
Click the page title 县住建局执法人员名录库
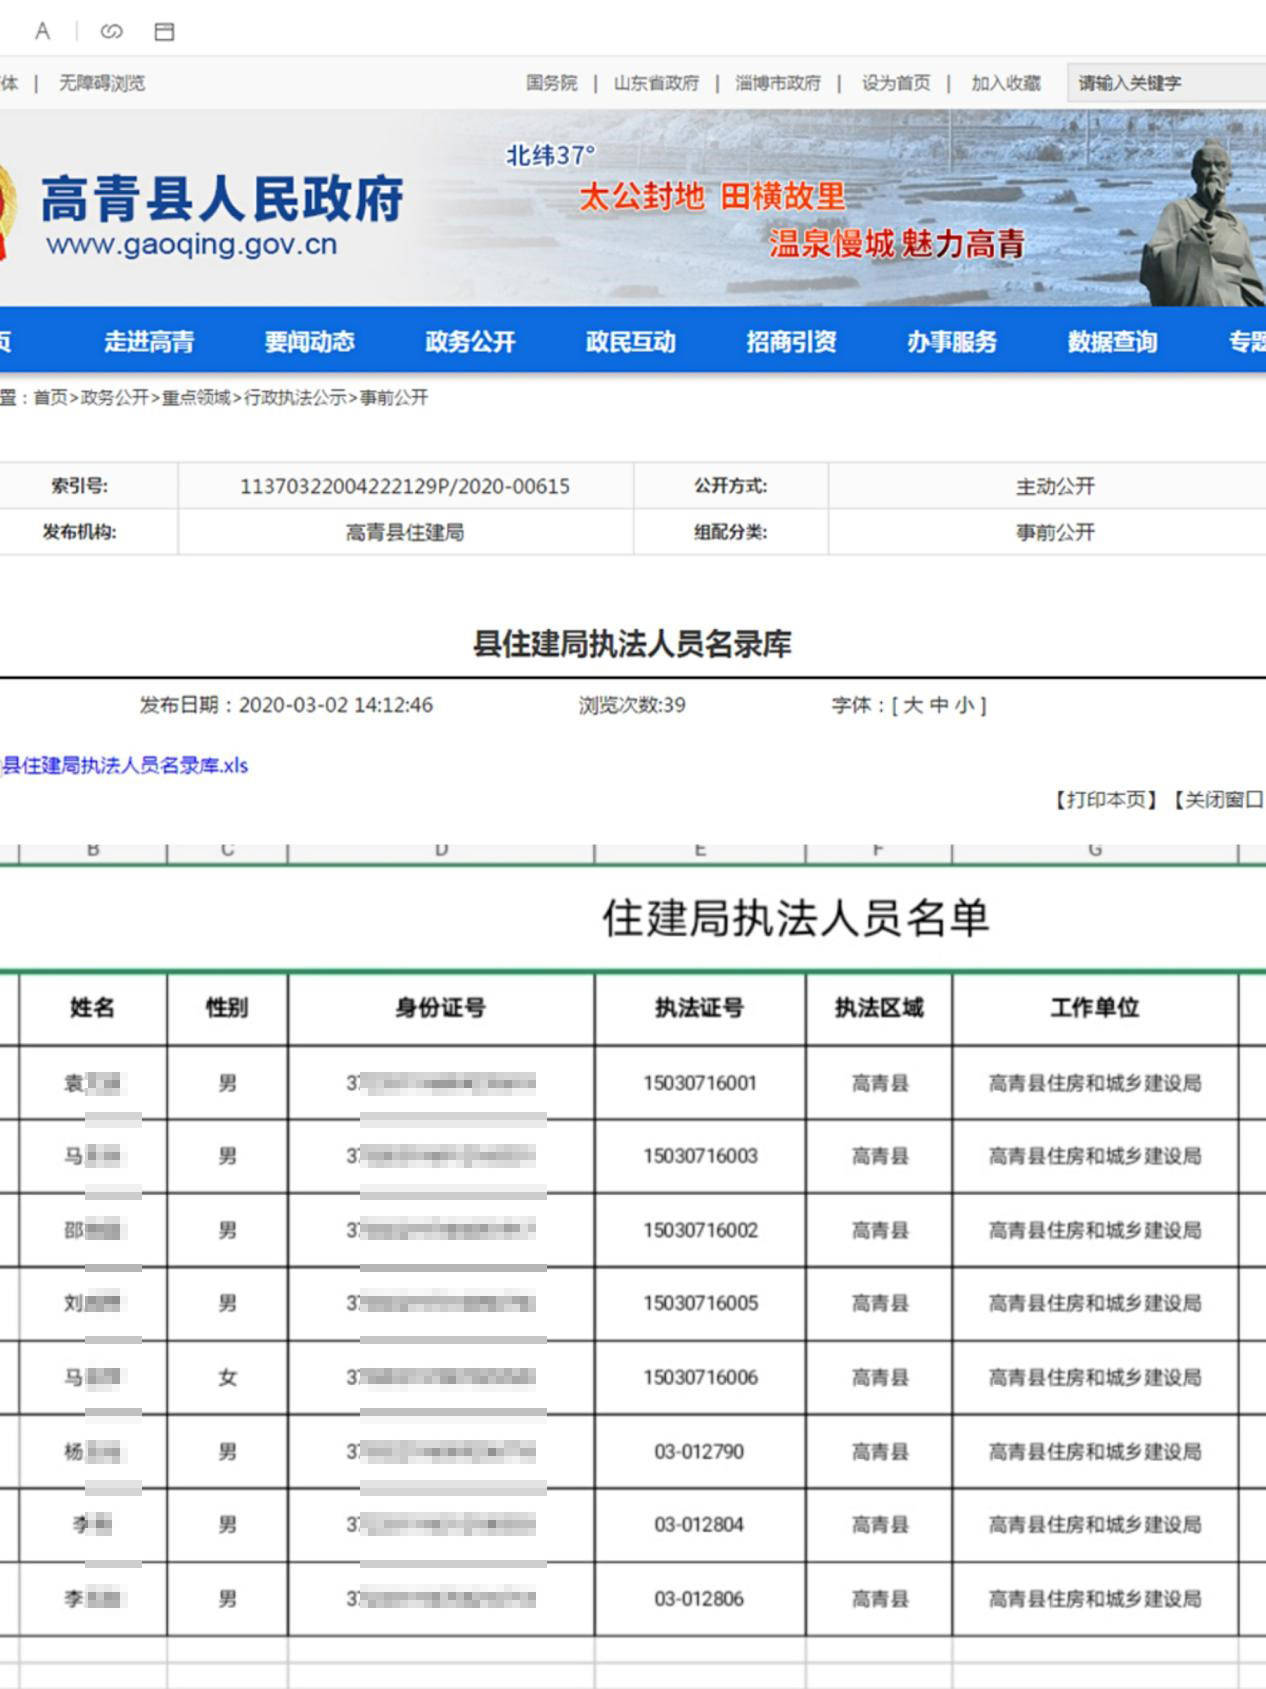(632, 643)
